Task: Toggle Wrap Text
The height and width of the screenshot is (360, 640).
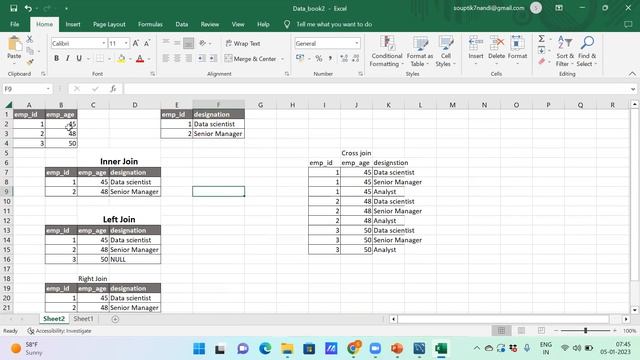Action: (243, 43)
